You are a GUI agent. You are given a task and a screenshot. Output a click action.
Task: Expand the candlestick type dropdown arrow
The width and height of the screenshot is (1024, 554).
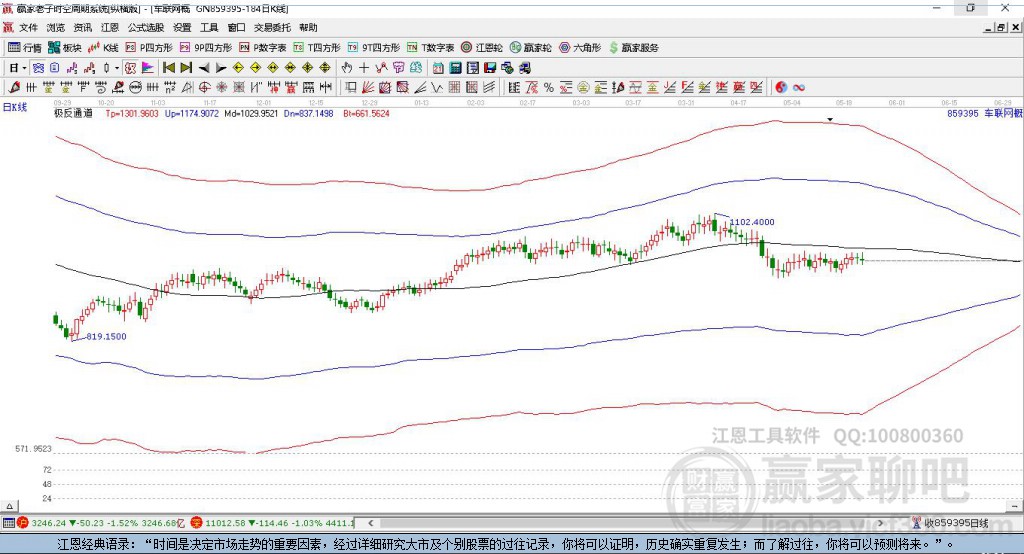[x=117, y=68]
